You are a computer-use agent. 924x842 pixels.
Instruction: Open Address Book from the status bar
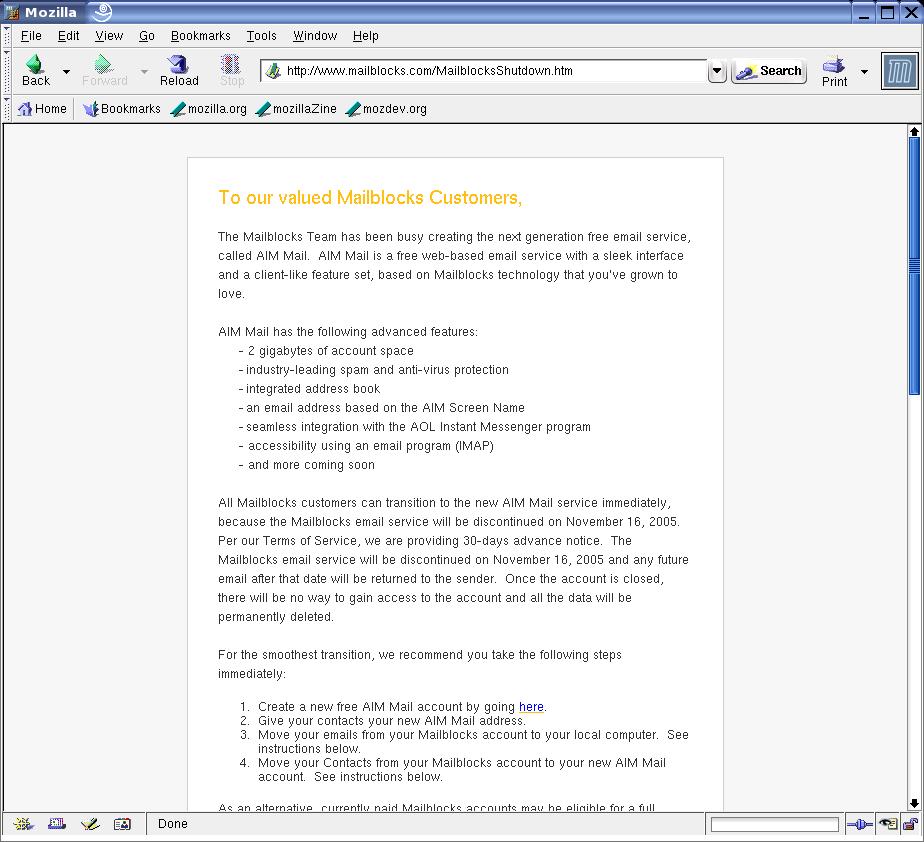[x=123, y=824]
